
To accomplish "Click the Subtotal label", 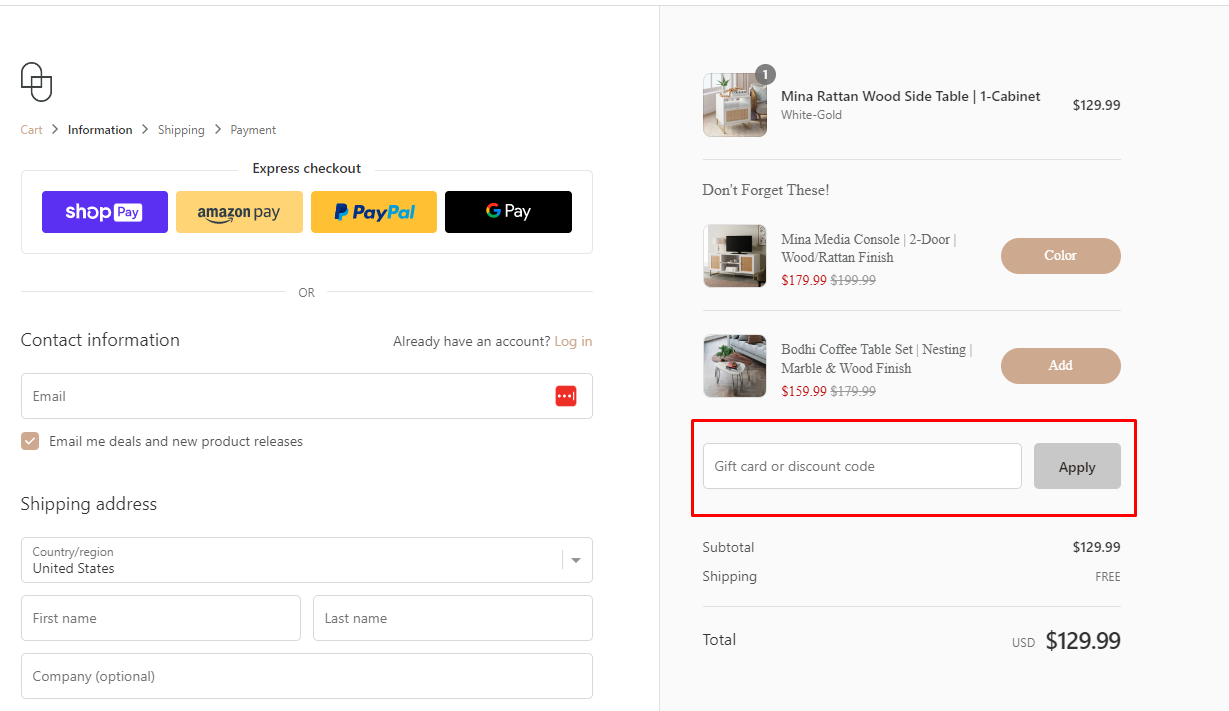I will coord(729,548).
